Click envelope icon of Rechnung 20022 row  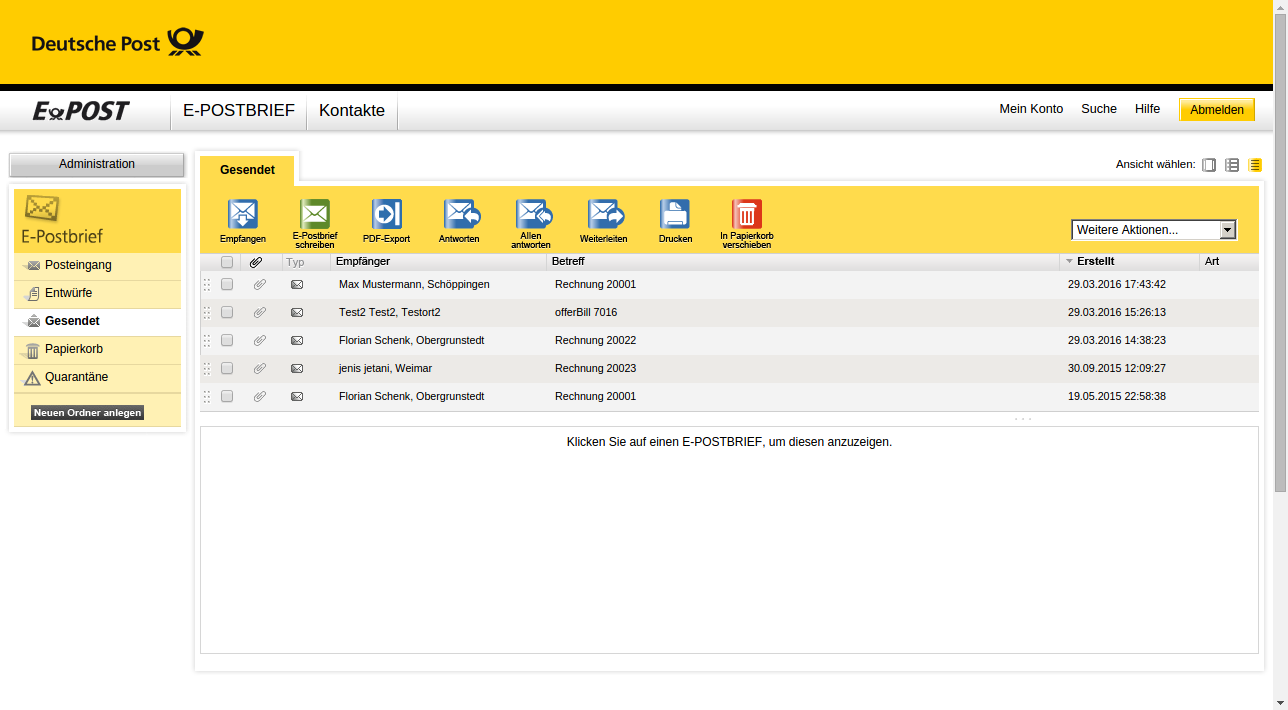tap(297, 340)
